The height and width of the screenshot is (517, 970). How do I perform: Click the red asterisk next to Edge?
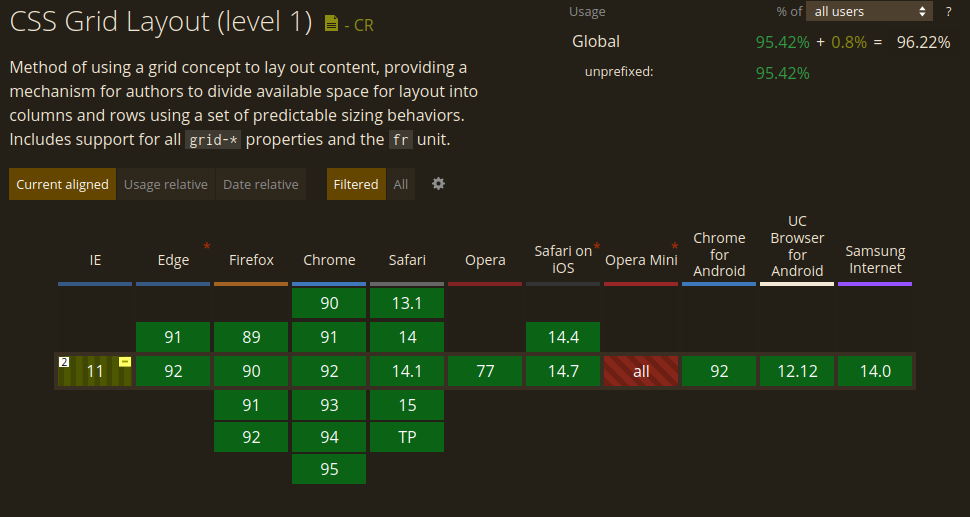(x=207, y=246)
